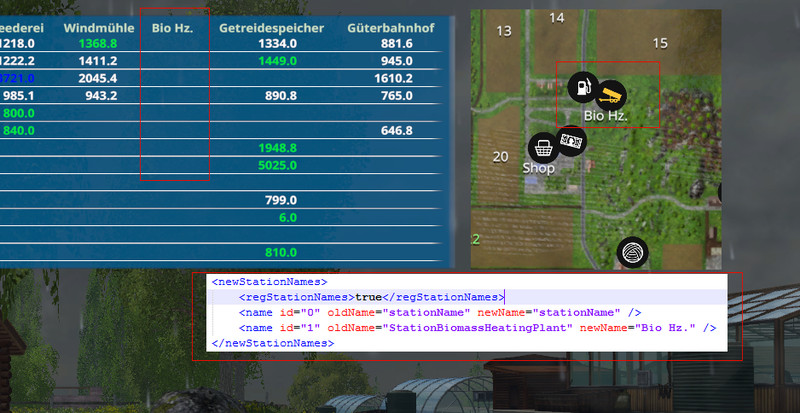Click the yellow trailer icon above Bio Hz.
Image resolution: width=800 pixels, height=413 pixels.
coord(610,95)
